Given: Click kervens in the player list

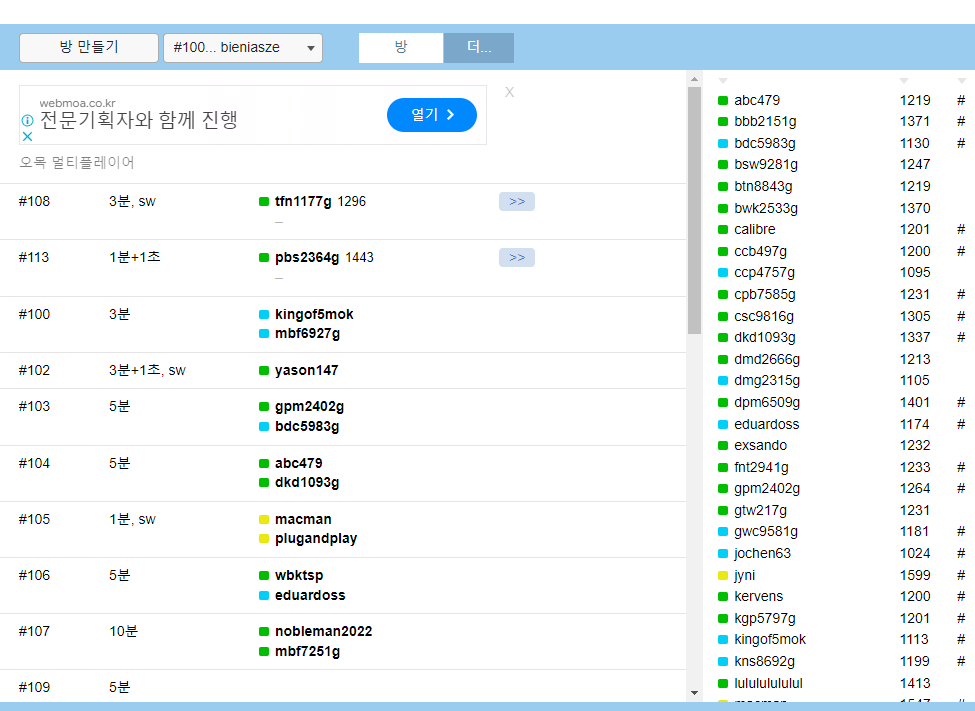Looking at the screenshot, I should (758, 596).
